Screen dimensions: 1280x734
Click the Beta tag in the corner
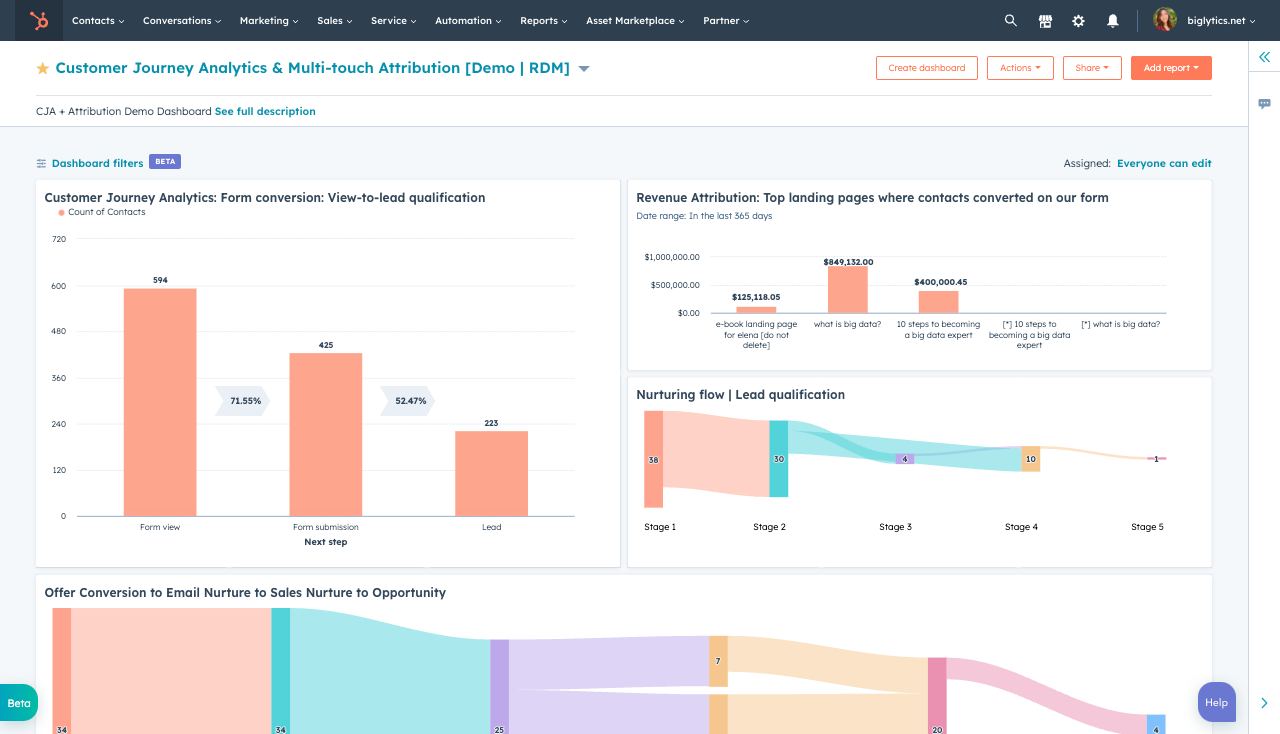18,702
